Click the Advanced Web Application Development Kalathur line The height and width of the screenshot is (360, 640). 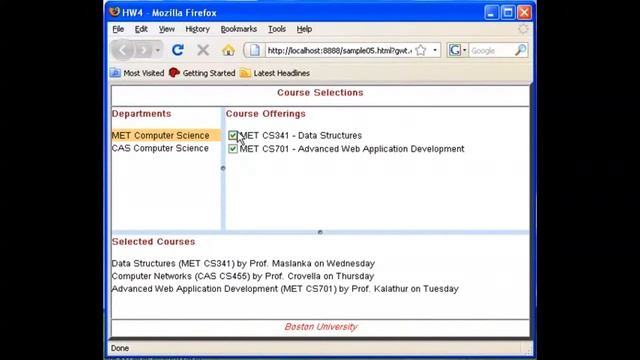coord(285,289)
